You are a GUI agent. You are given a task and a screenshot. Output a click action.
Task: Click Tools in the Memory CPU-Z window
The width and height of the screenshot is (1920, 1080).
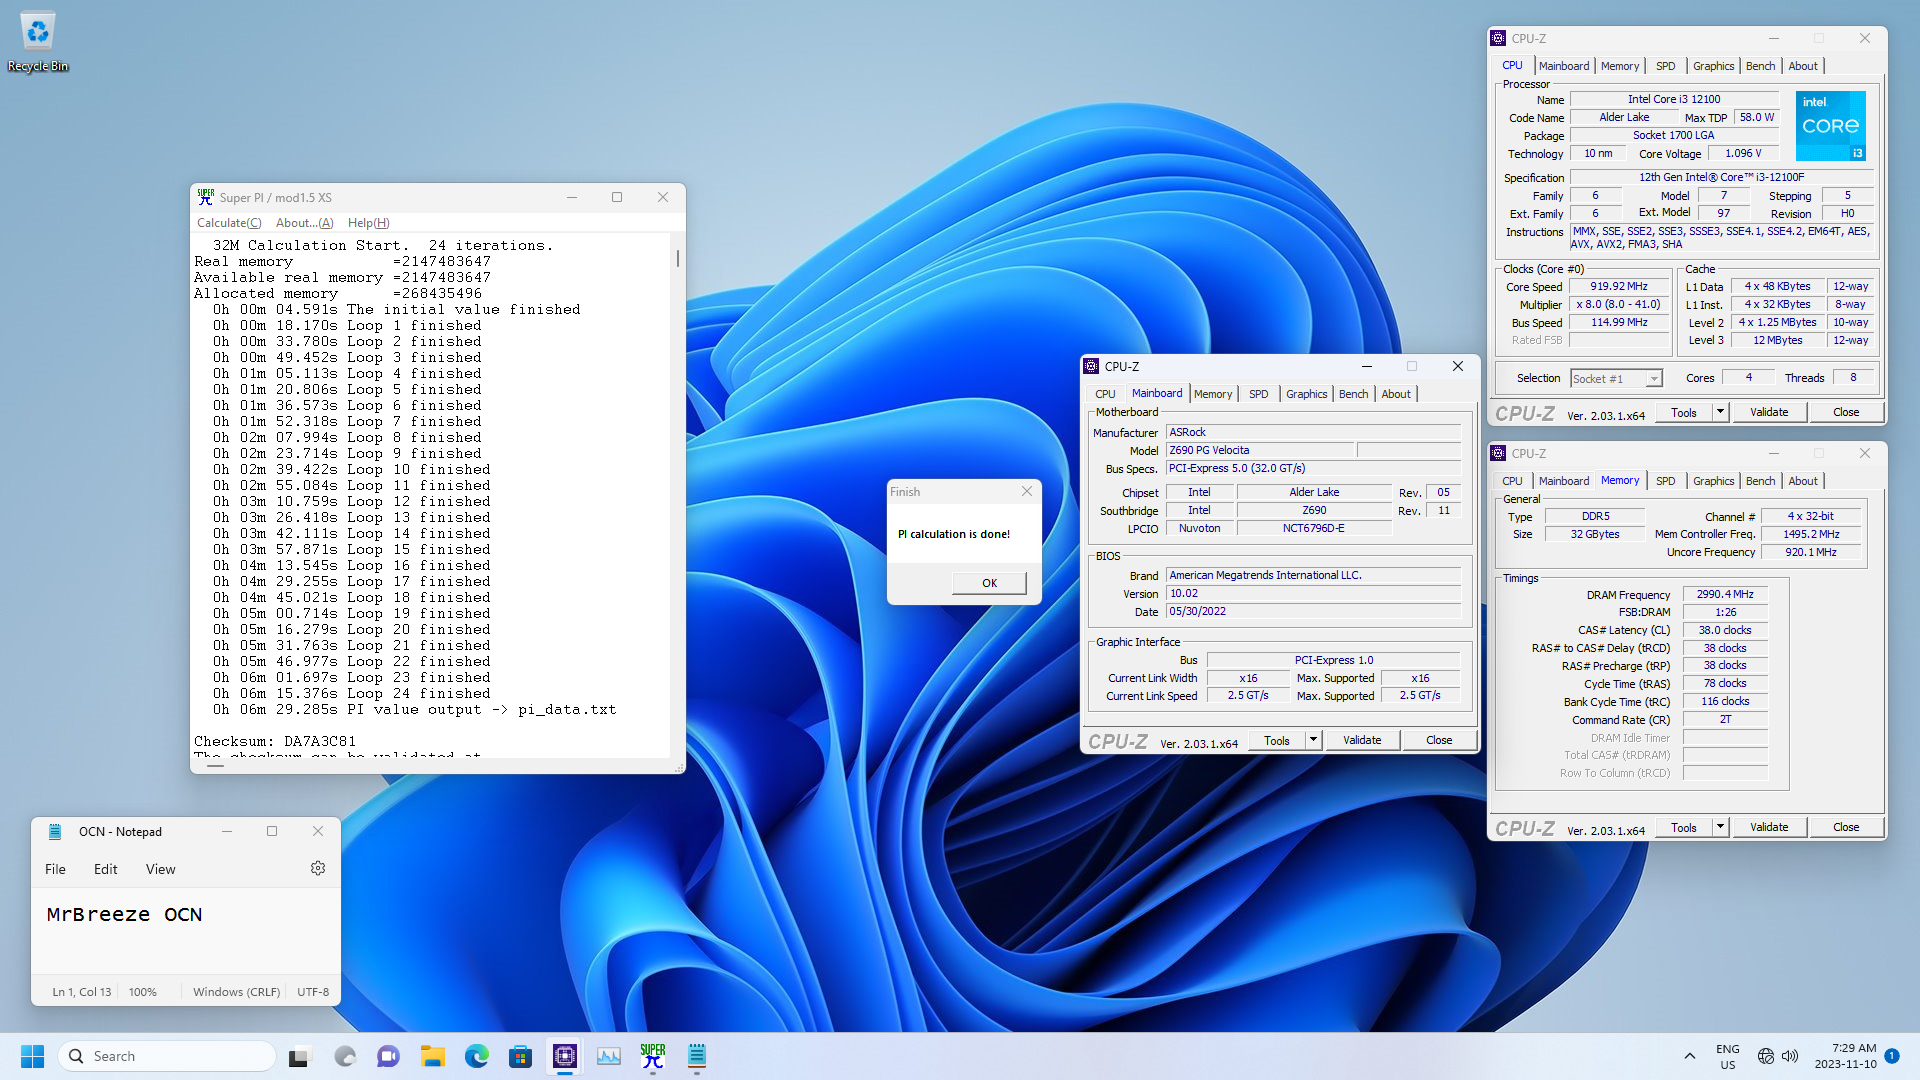pyautogui.click(x=1684, y=827)
